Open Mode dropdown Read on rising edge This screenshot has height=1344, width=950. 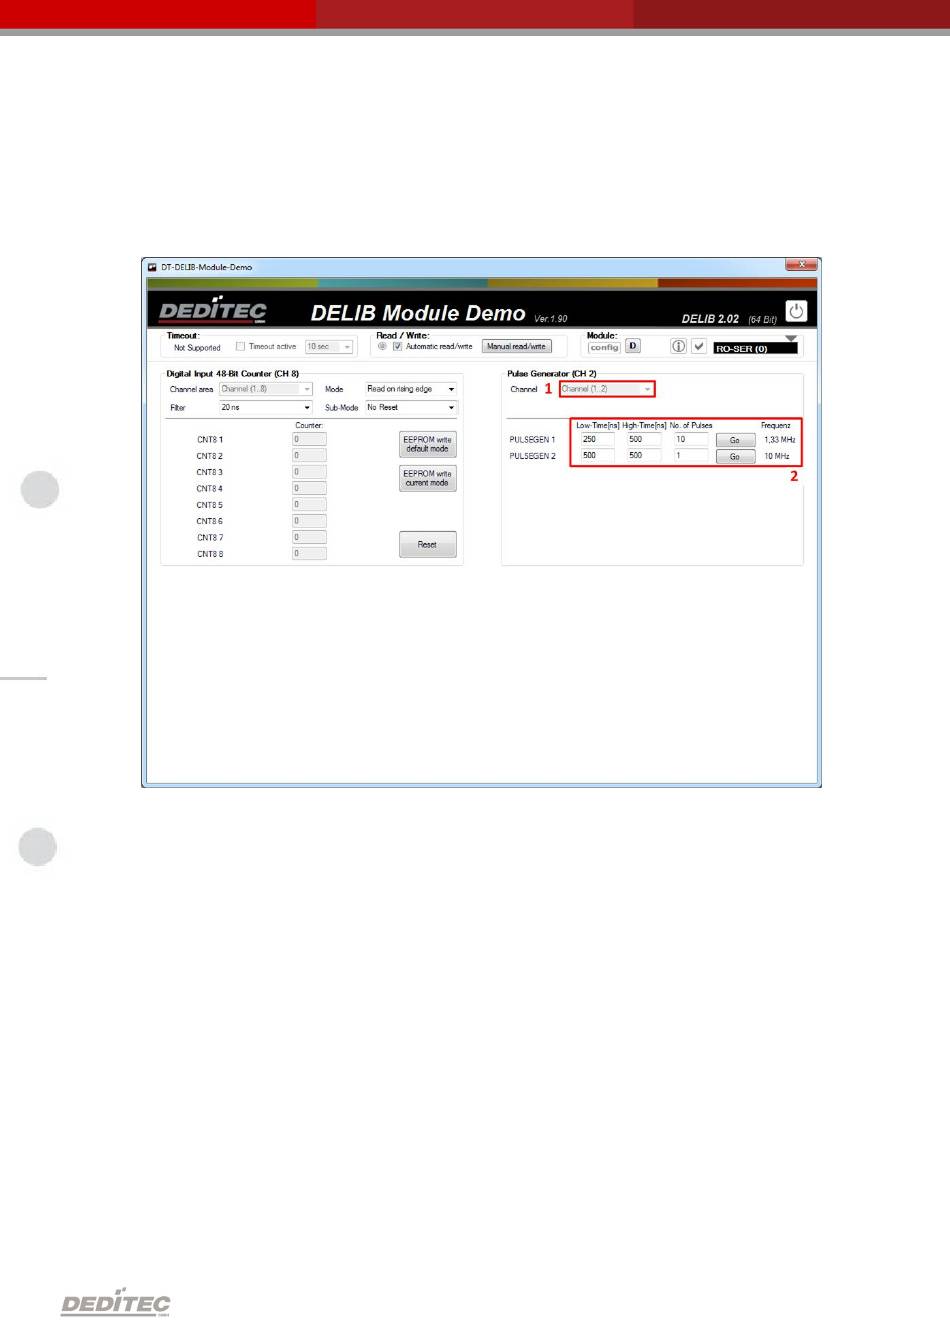point(411,389)
